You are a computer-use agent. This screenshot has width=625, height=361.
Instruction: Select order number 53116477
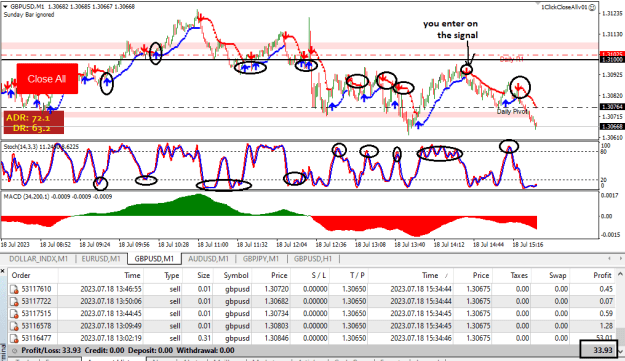pyautogui.click(x=36, y=339)
